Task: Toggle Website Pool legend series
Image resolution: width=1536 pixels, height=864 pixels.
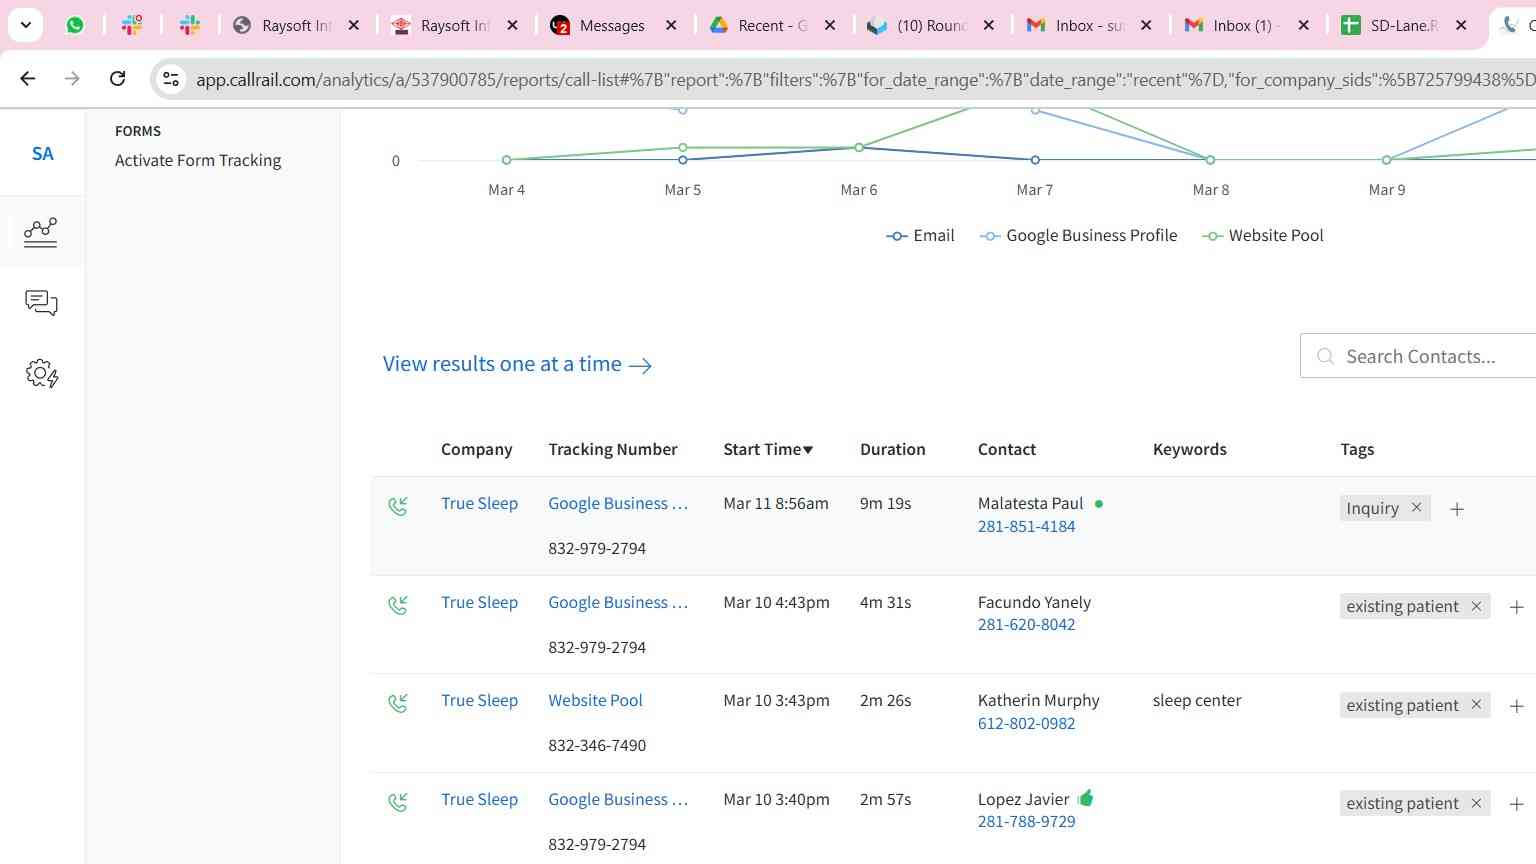Action: click(x=1262, y=236)
